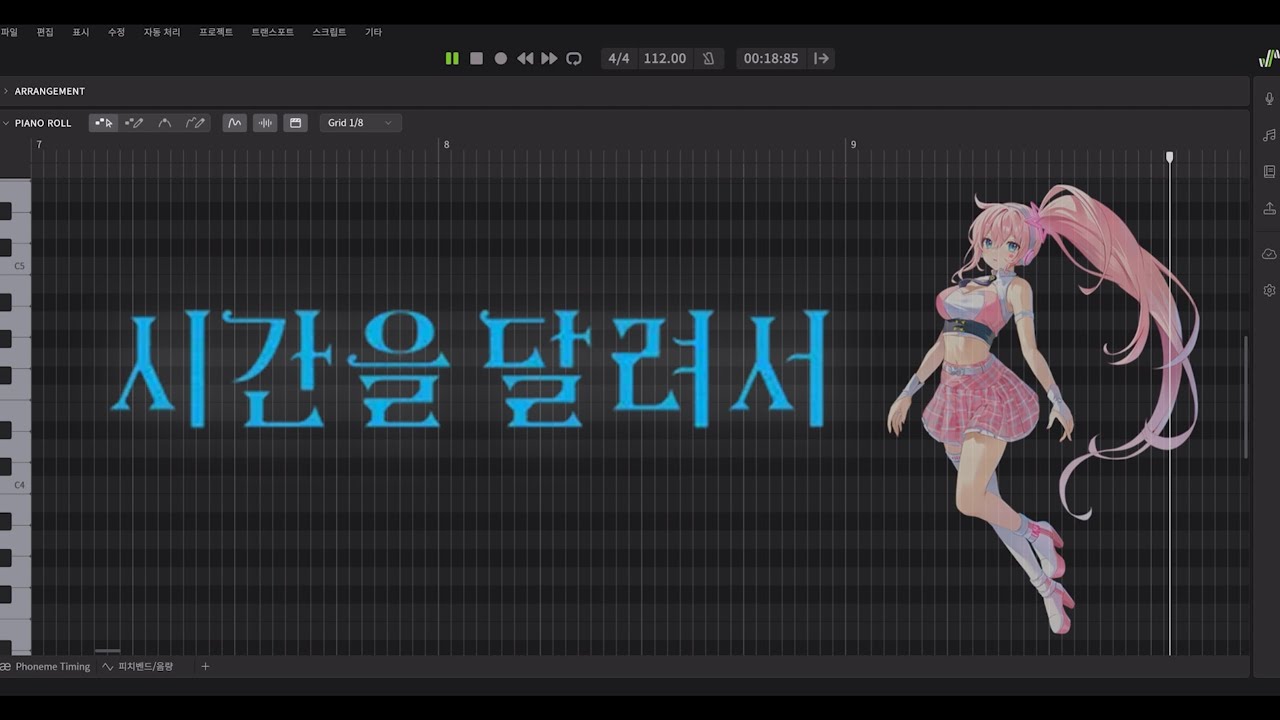Select the pitch pencil drawing tool
The image size is (1280, 720).
196,123
